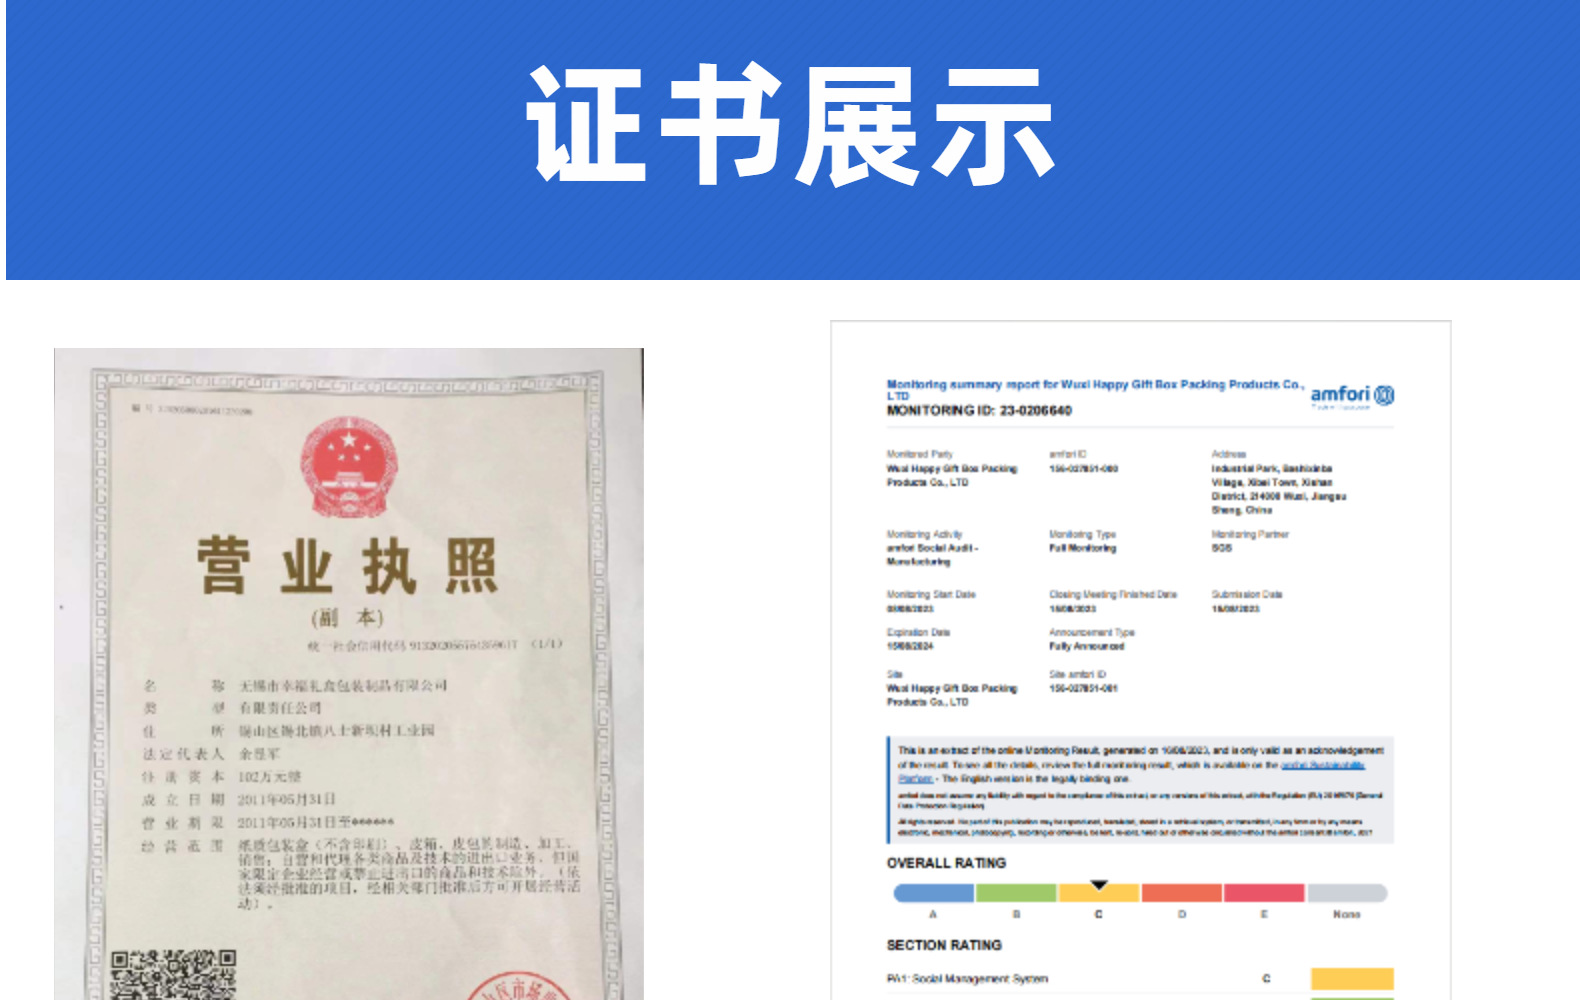Click the Monitoring summary report title line

[1095, 389]
